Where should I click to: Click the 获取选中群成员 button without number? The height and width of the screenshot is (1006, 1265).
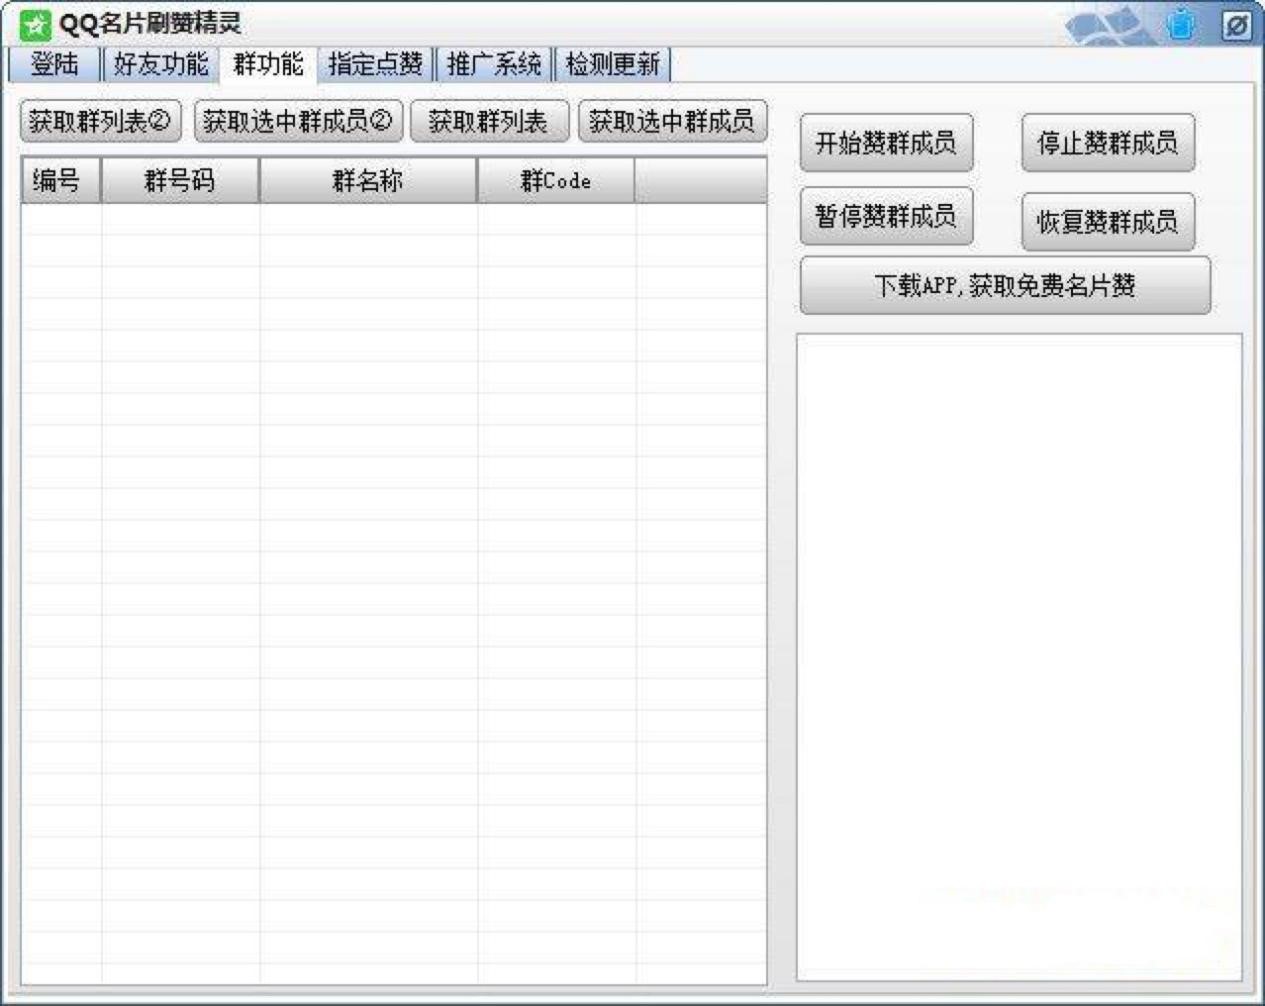pos(672,122)
